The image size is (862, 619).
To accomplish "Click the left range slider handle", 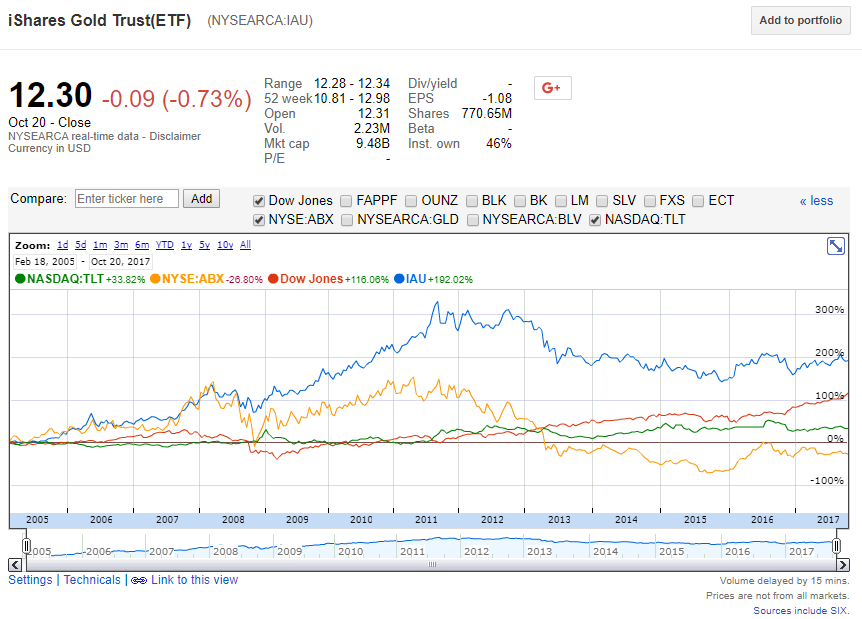I will tap(26, 545).
